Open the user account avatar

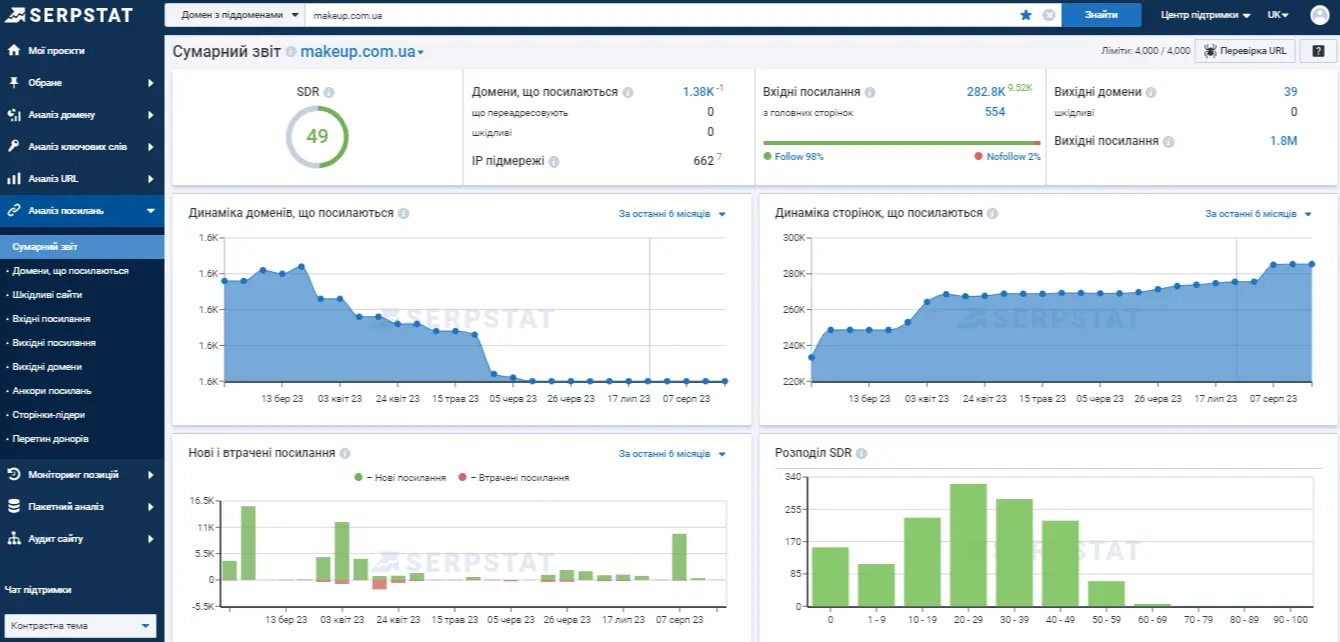click(1319, 15)
